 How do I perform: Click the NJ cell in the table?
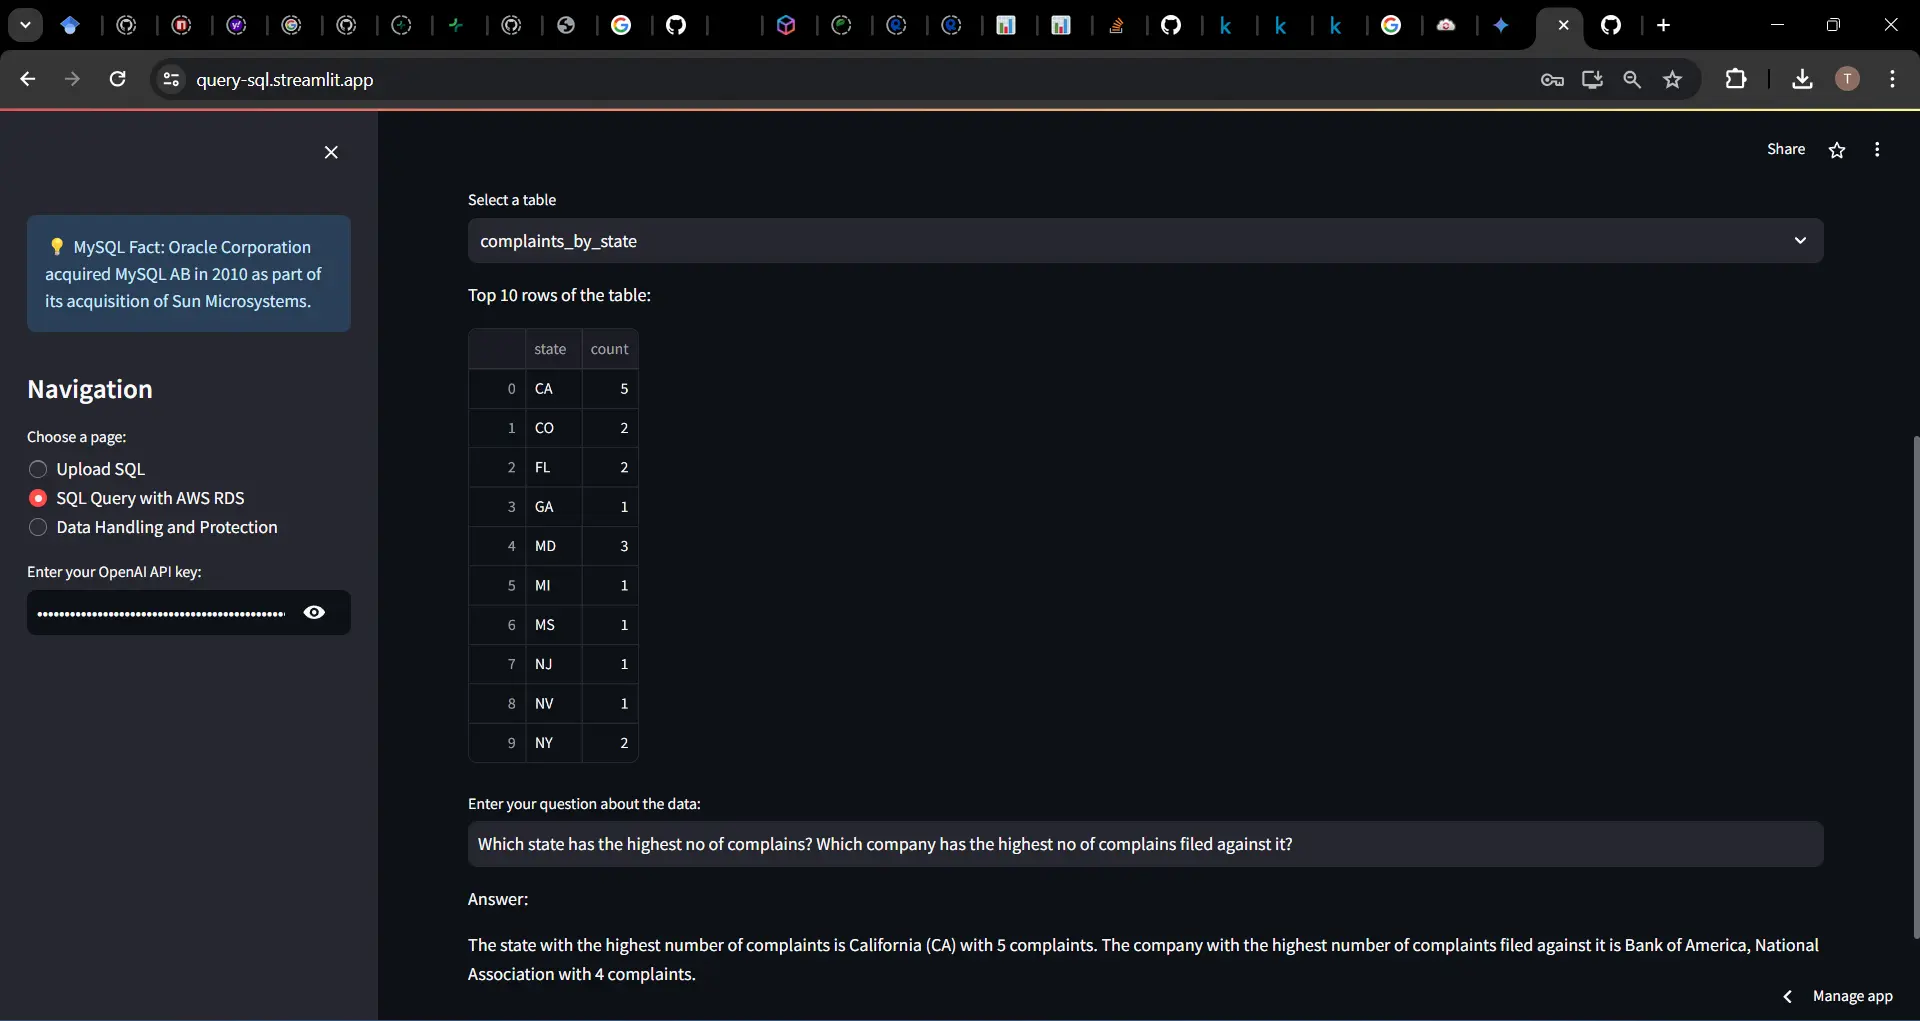(x=553, y=664)
